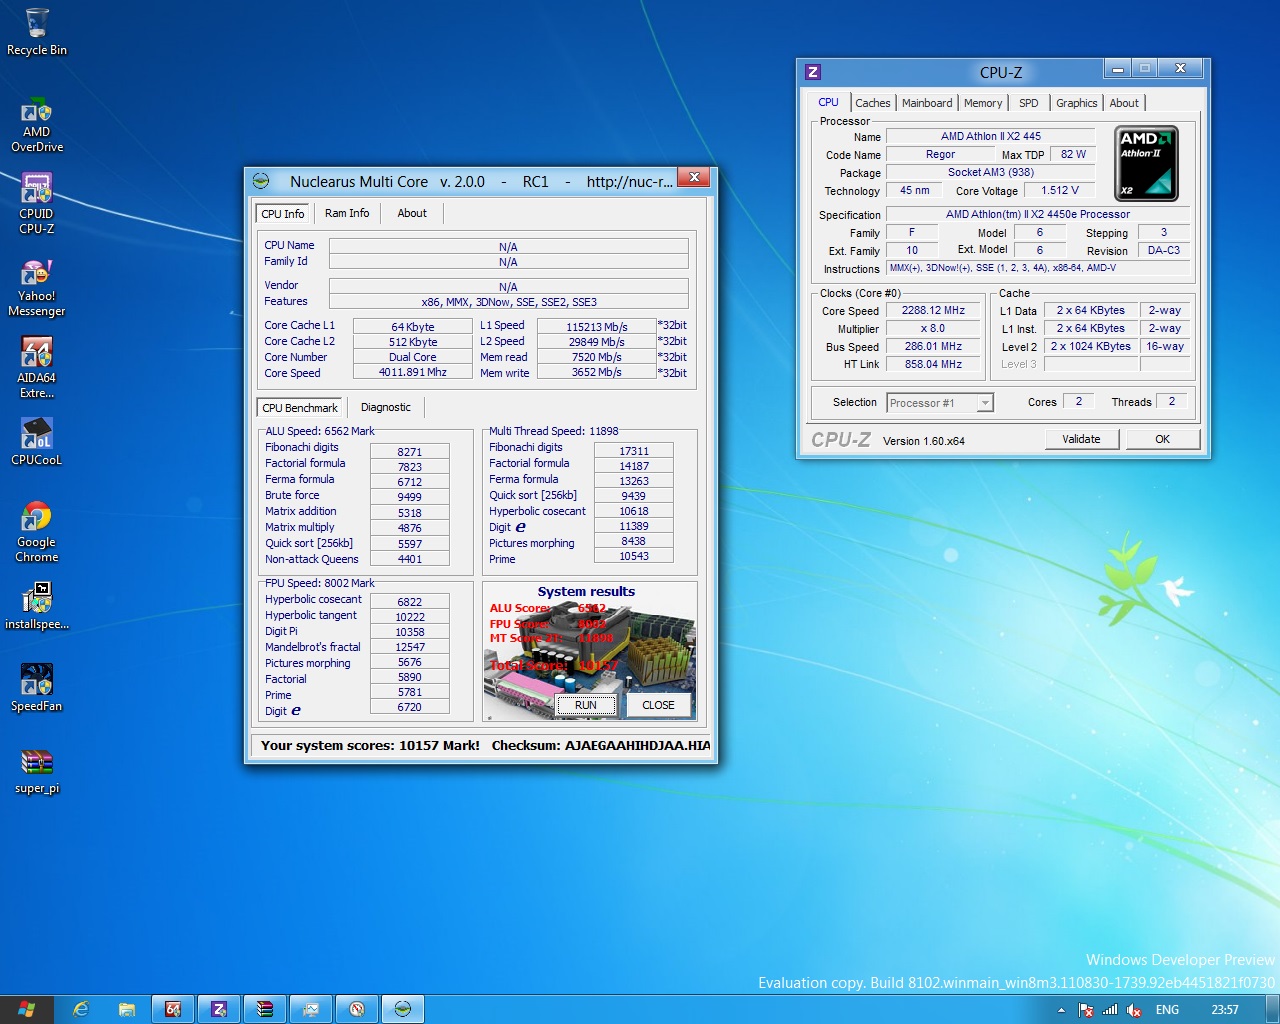This screenshot has height=1024, width=1280.
Task: Switch to CPU-Z Mainboard tab
Action: [x=927, y=103]
